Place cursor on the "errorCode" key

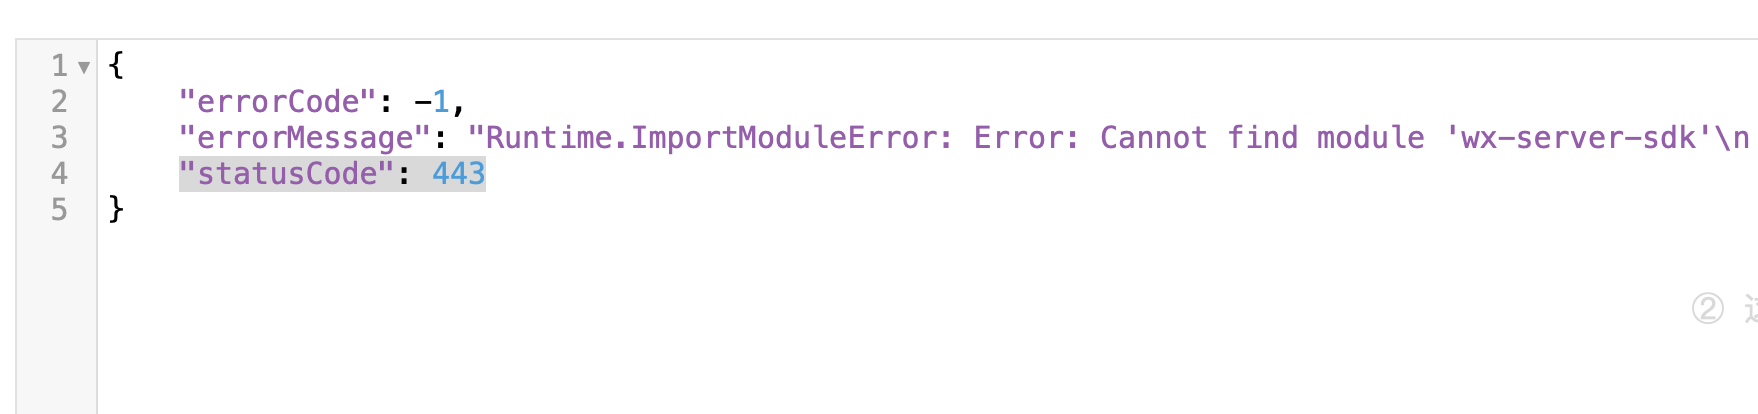278,102
